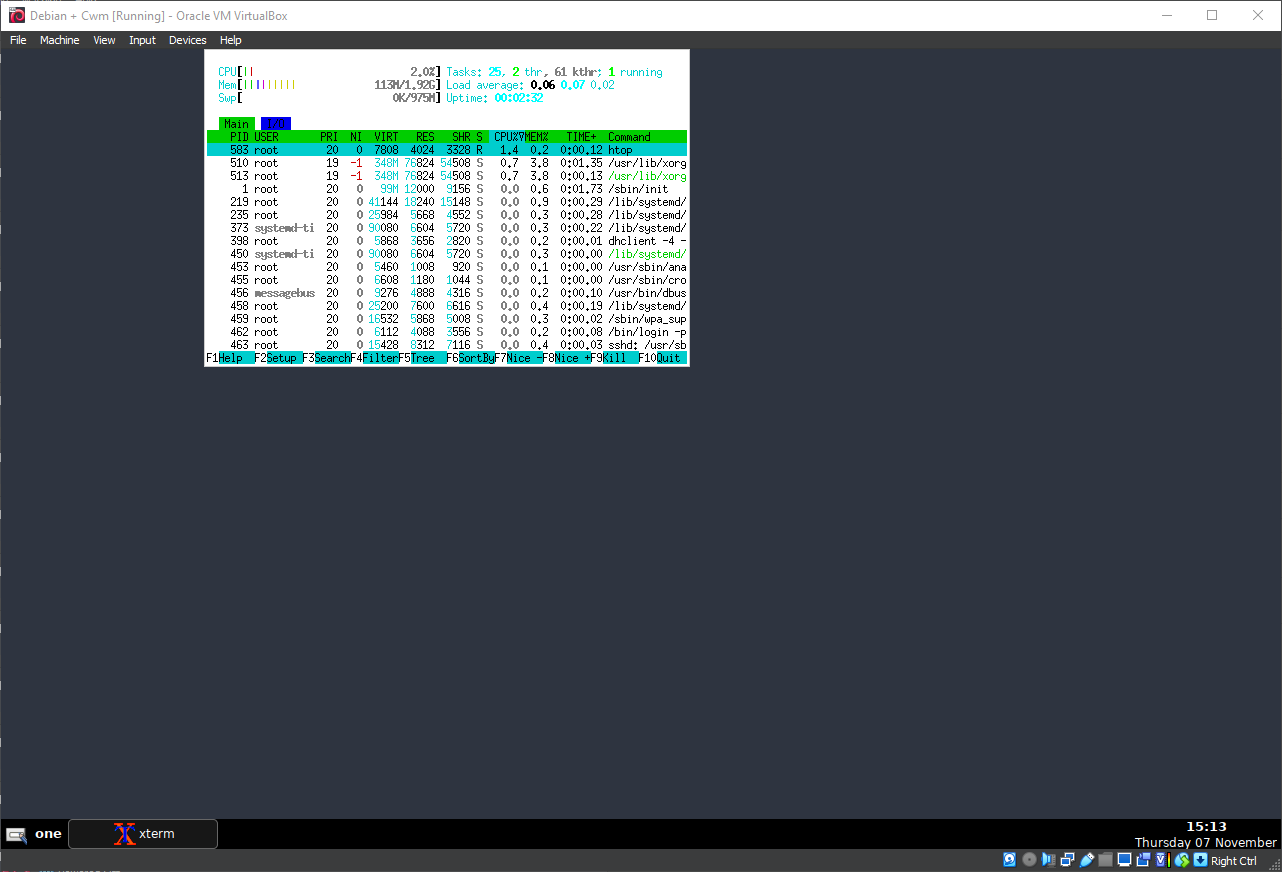
Task: Open the network adapters status icon
Action: (x=1067, y=860)
